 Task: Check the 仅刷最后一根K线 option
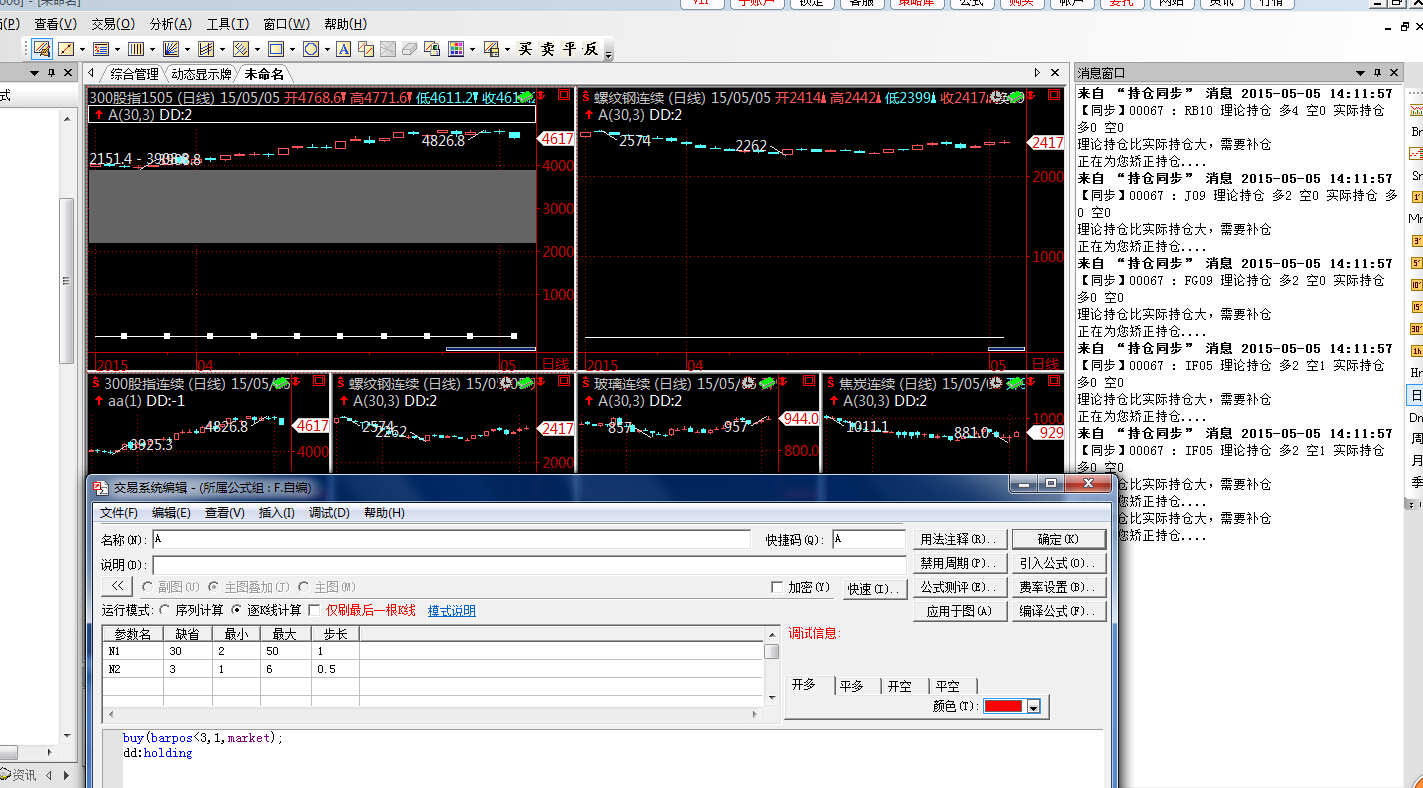[x=314, y=610]
